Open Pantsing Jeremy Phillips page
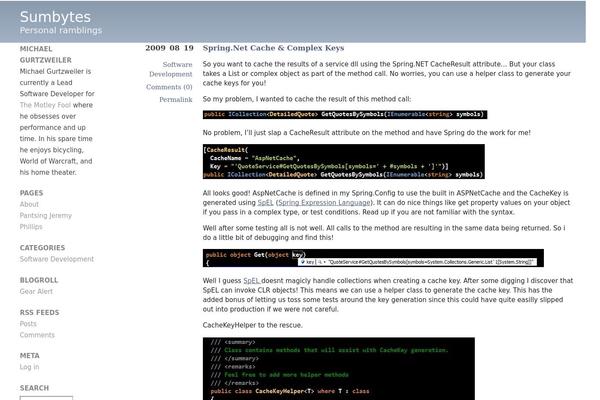Viewport: 600px width, 400px height. tap(46, 221)
